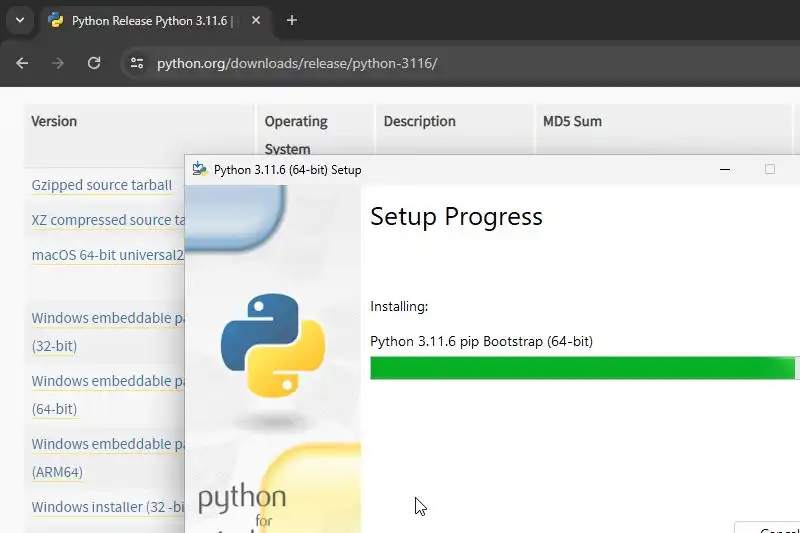This screenshot has height=533, width=800.
Task: Minimize the Python 3.11.6 Setup window
Action: [x=724, y=169]
